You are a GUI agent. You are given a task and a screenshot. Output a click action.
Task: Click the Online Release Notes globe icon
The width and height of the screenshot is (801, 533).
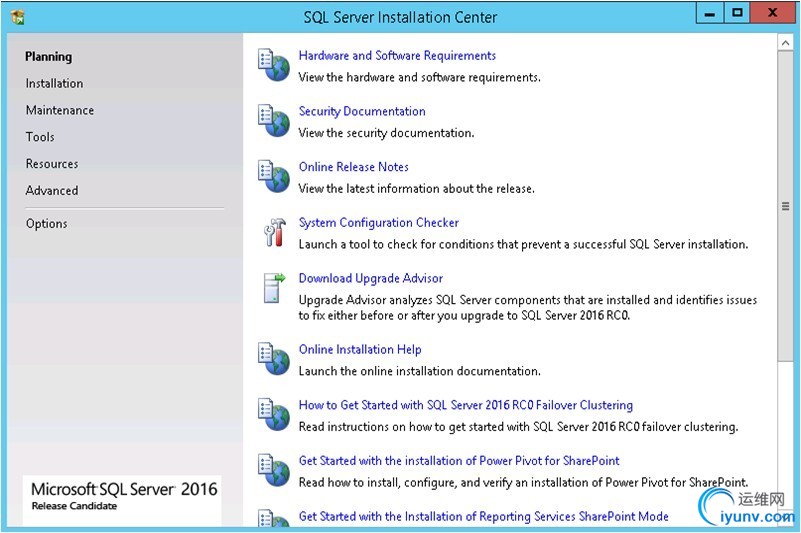(x=274, y=176)
